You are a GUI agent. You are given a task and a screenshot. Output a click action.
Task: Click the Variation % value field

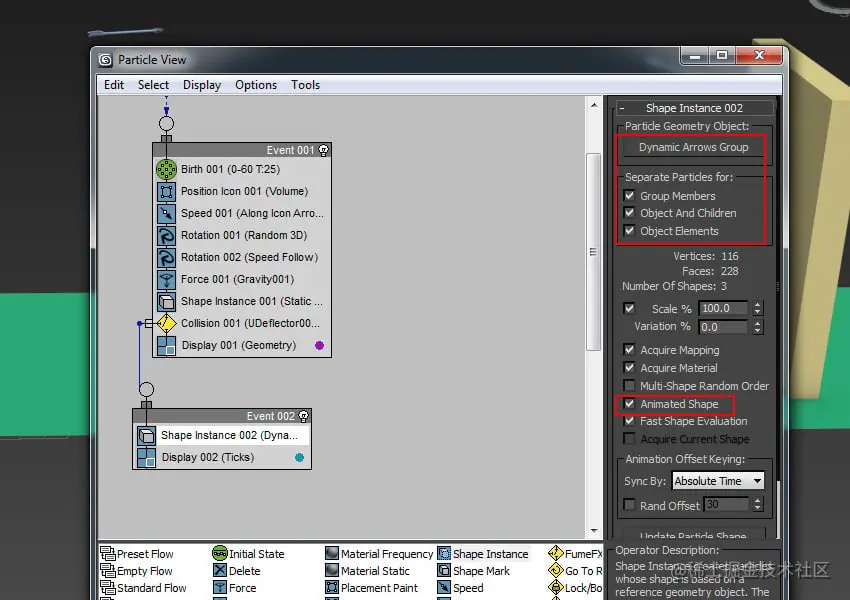point(724,327)
